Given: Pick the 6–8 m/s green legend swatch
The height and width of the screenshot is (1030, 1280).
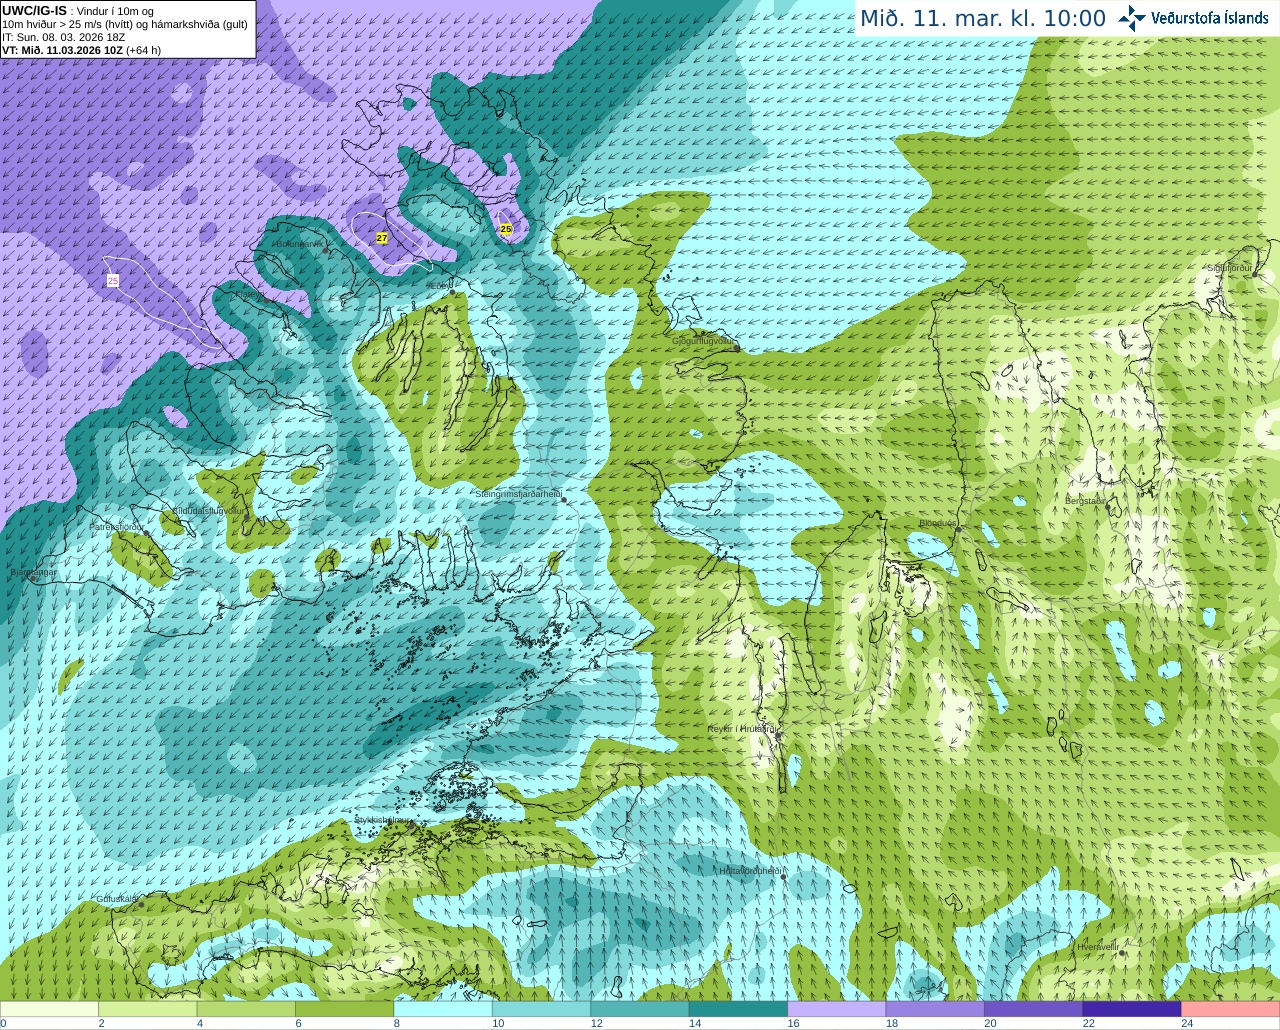Looking at the screenshot, I should pos(345,1009).
